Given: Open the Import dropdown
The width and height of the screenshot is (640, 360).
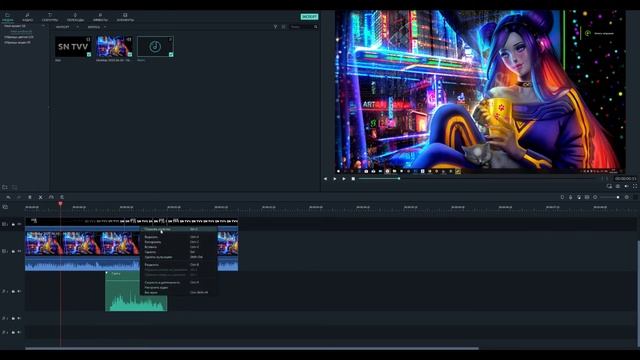Looking at the screenshot, I should 66,27.
